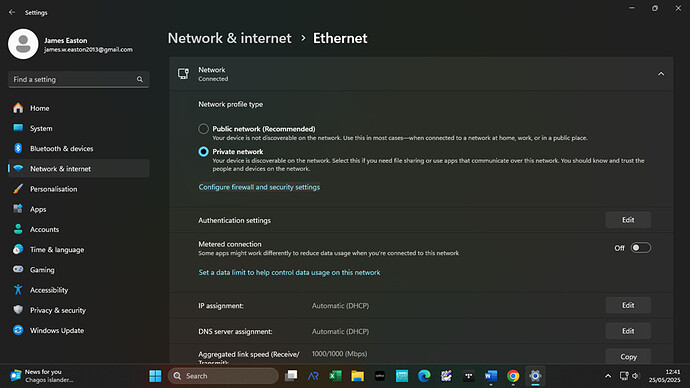The height and width of the screenshot is (388, 690).
Task: Click the Set a data limit link
Action: coord(289,272)
